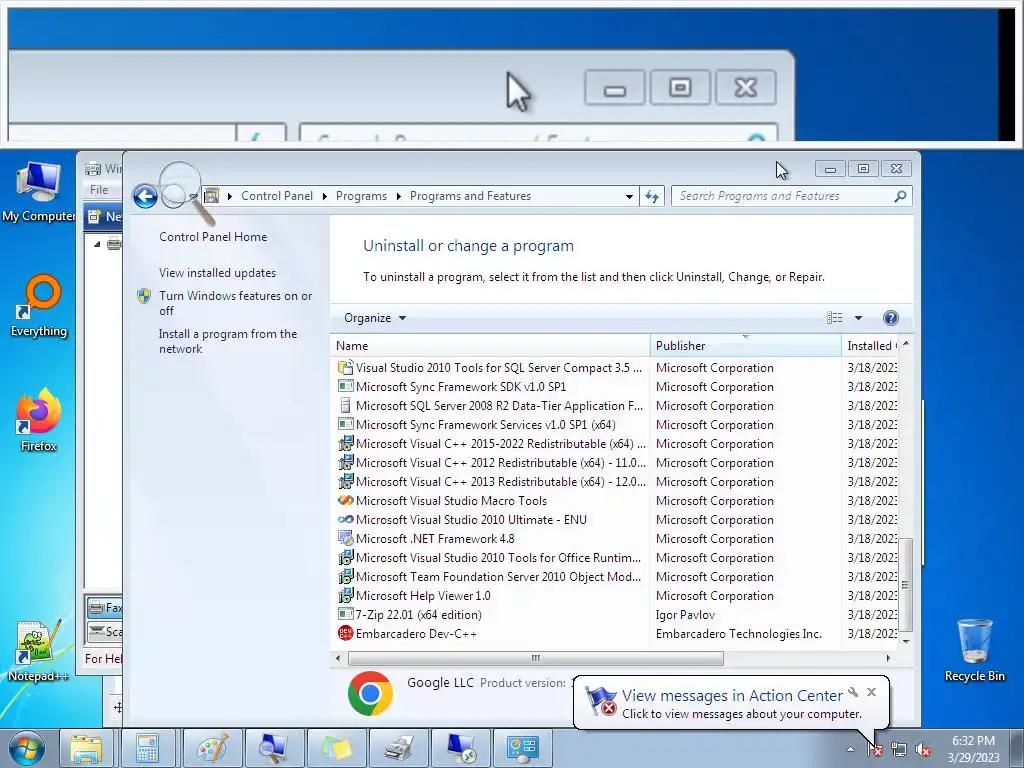Click the taskbar clock showing 6:32 PM
This screenshot has width=1024, height=768.
[x=973, y=749]
